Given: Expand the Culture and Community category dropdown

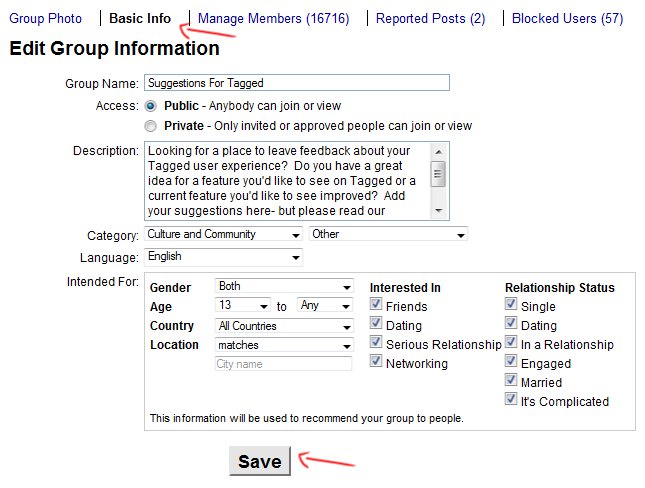Looking at the screenshot, I should pyautogui.click(x=223, y=234).
